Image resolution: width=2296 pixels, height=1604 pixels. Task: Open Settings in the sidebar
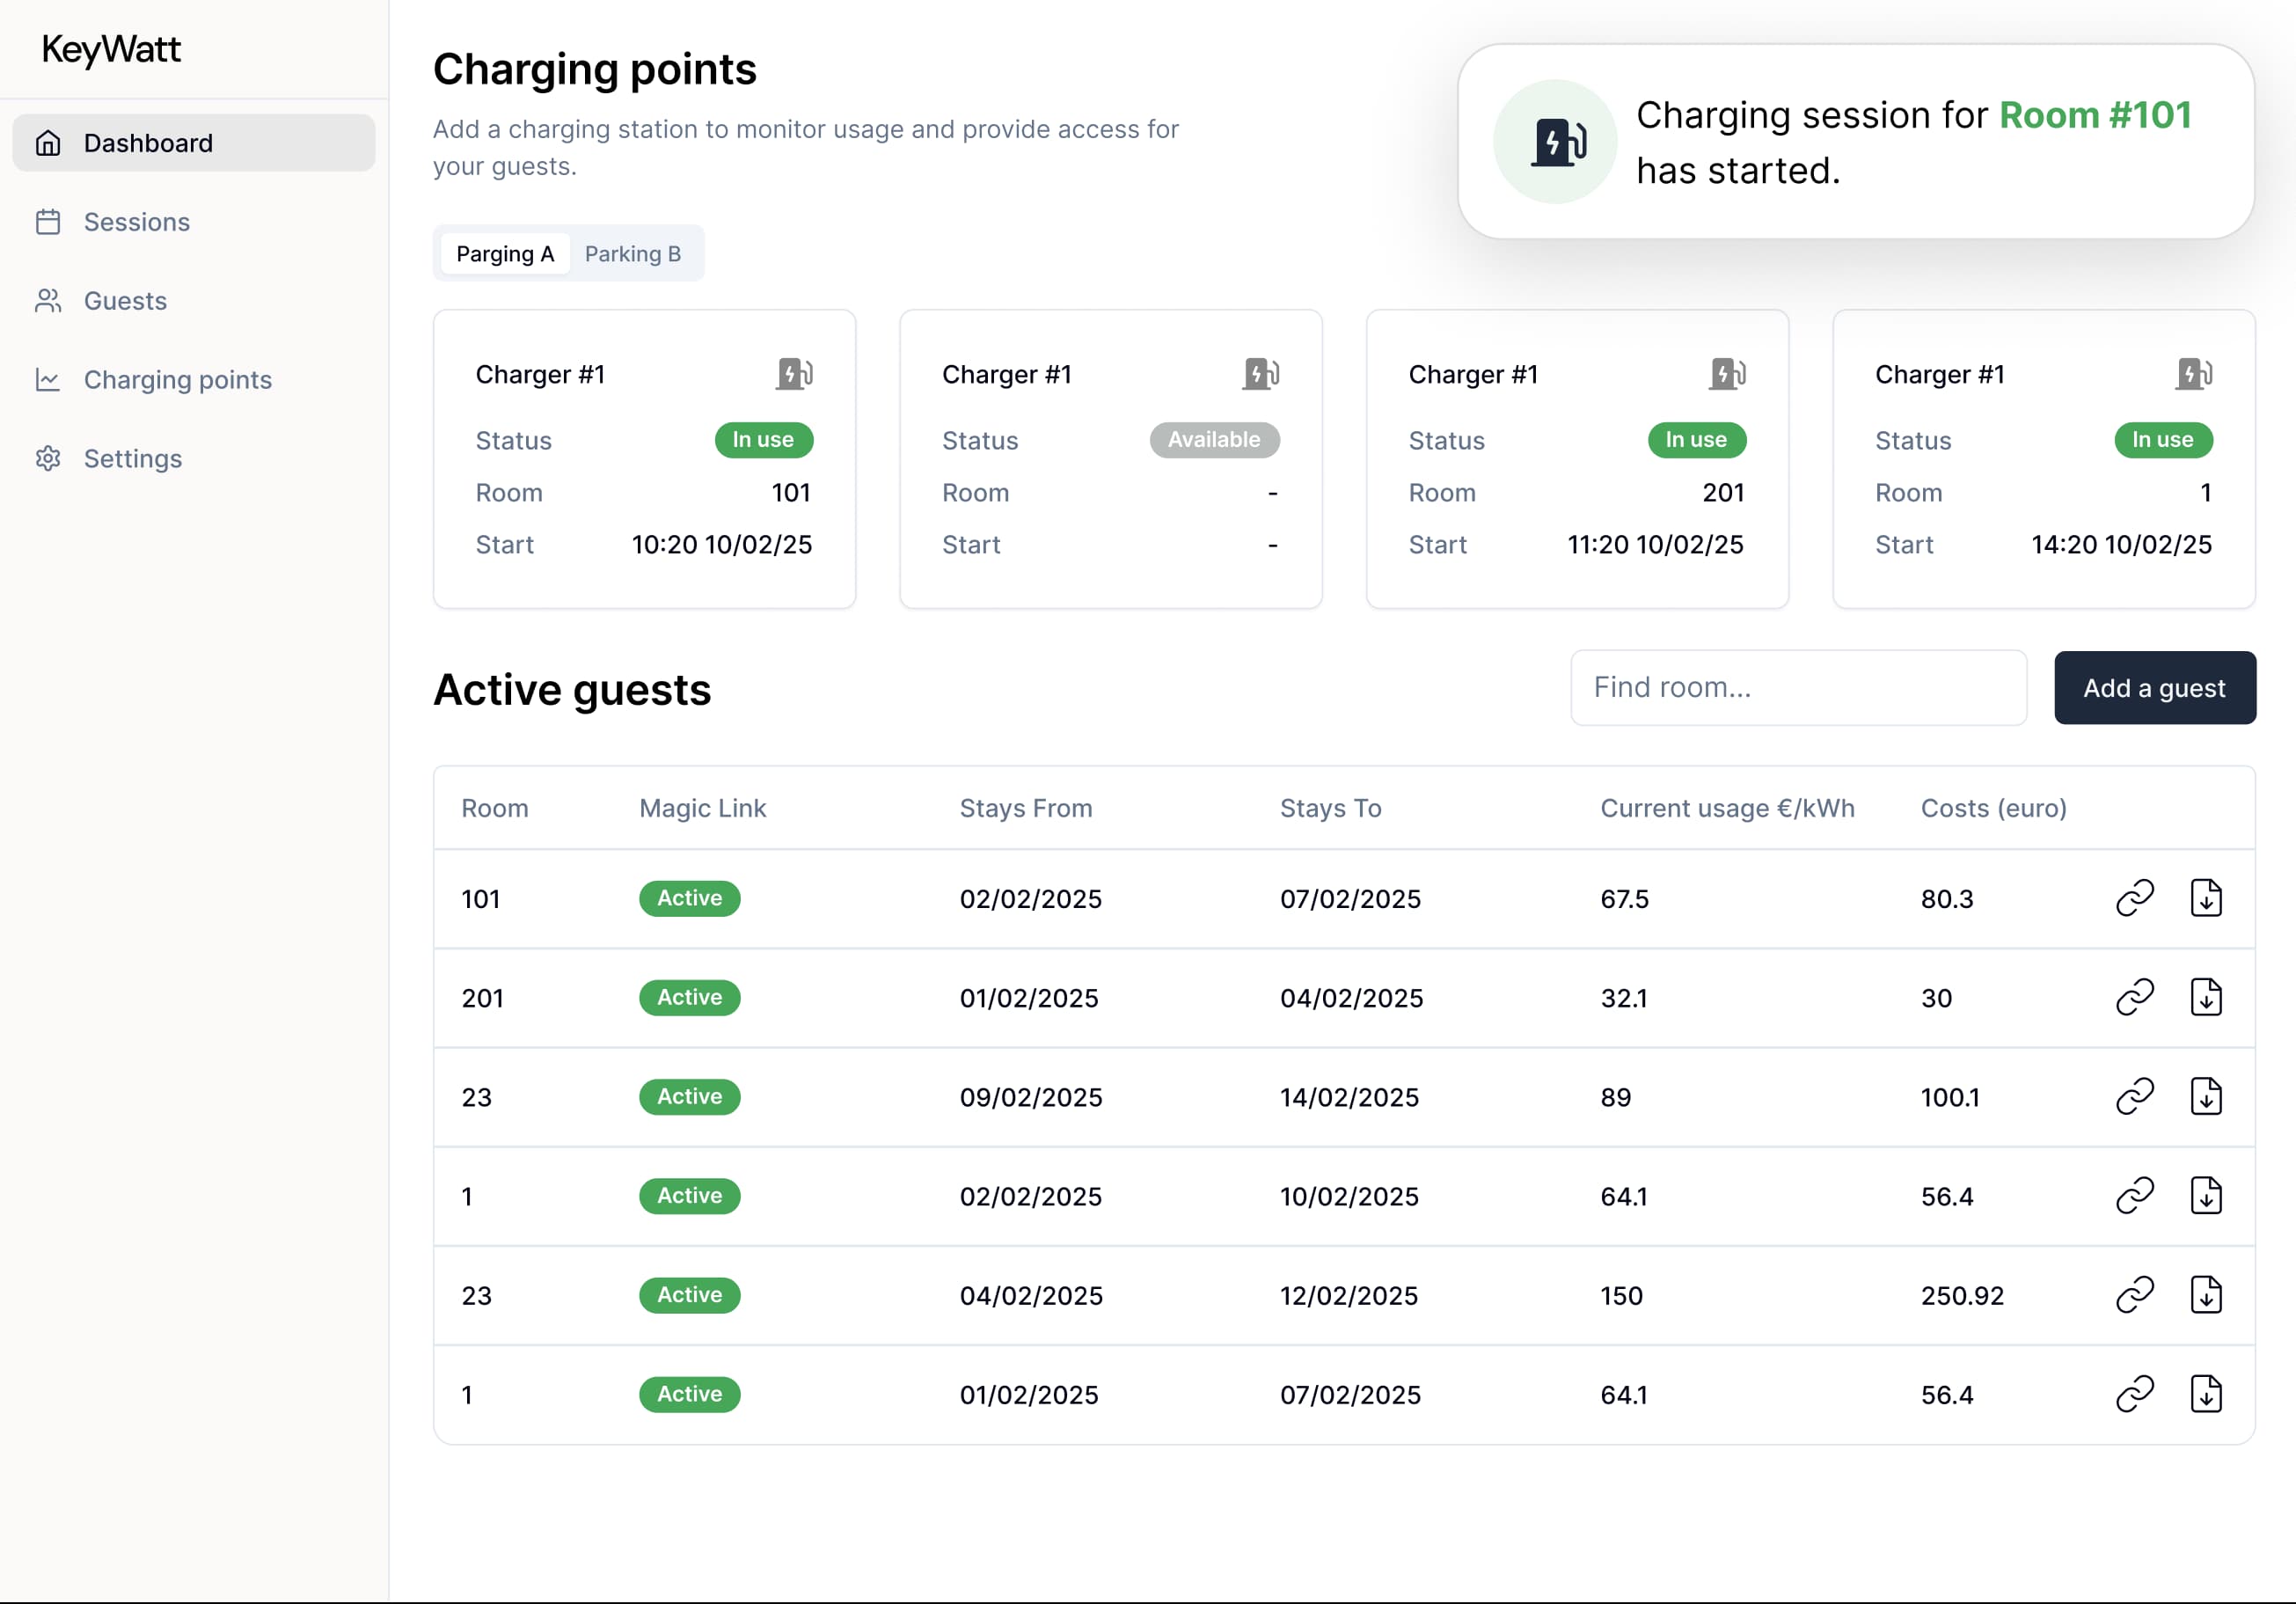[x=194, y=459]
